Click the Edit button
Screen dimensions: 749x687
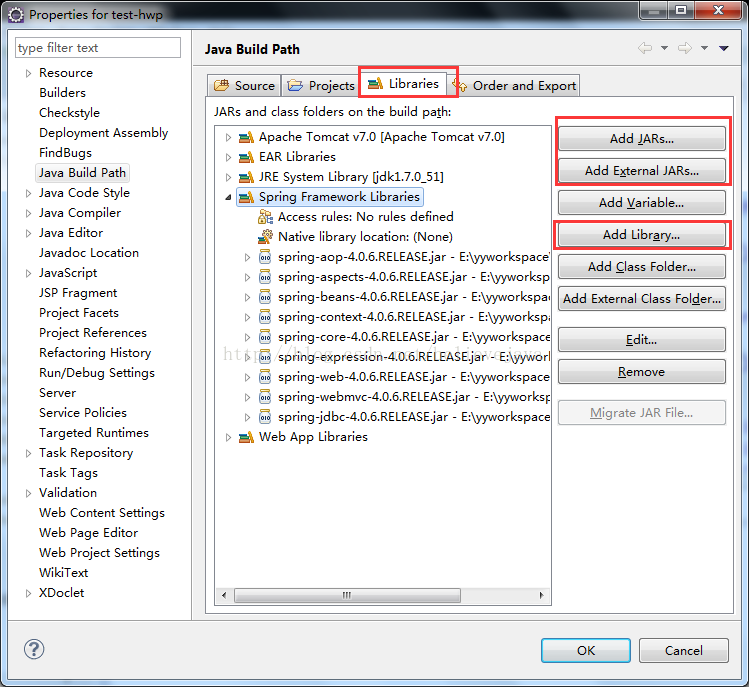[x=642, y=340]
